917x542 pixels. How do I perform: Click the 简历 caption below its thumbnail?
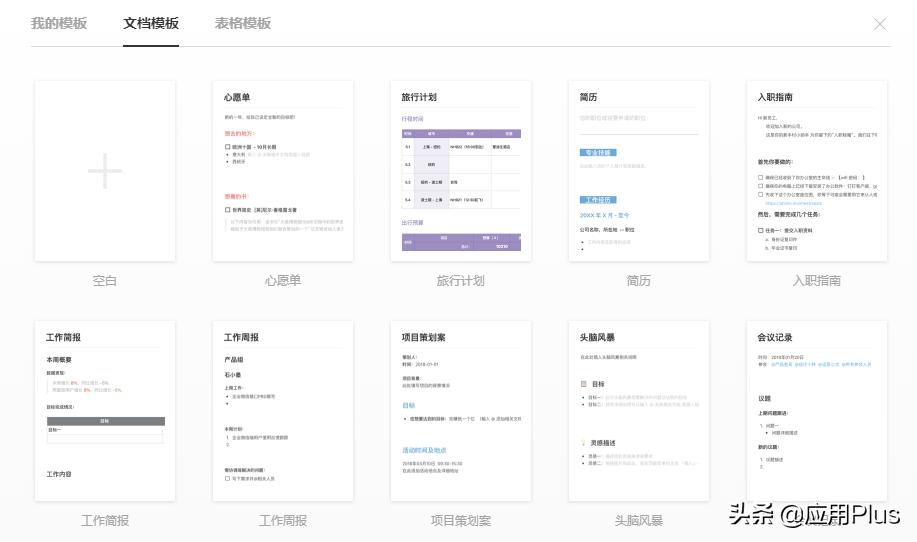click(639, 281)
